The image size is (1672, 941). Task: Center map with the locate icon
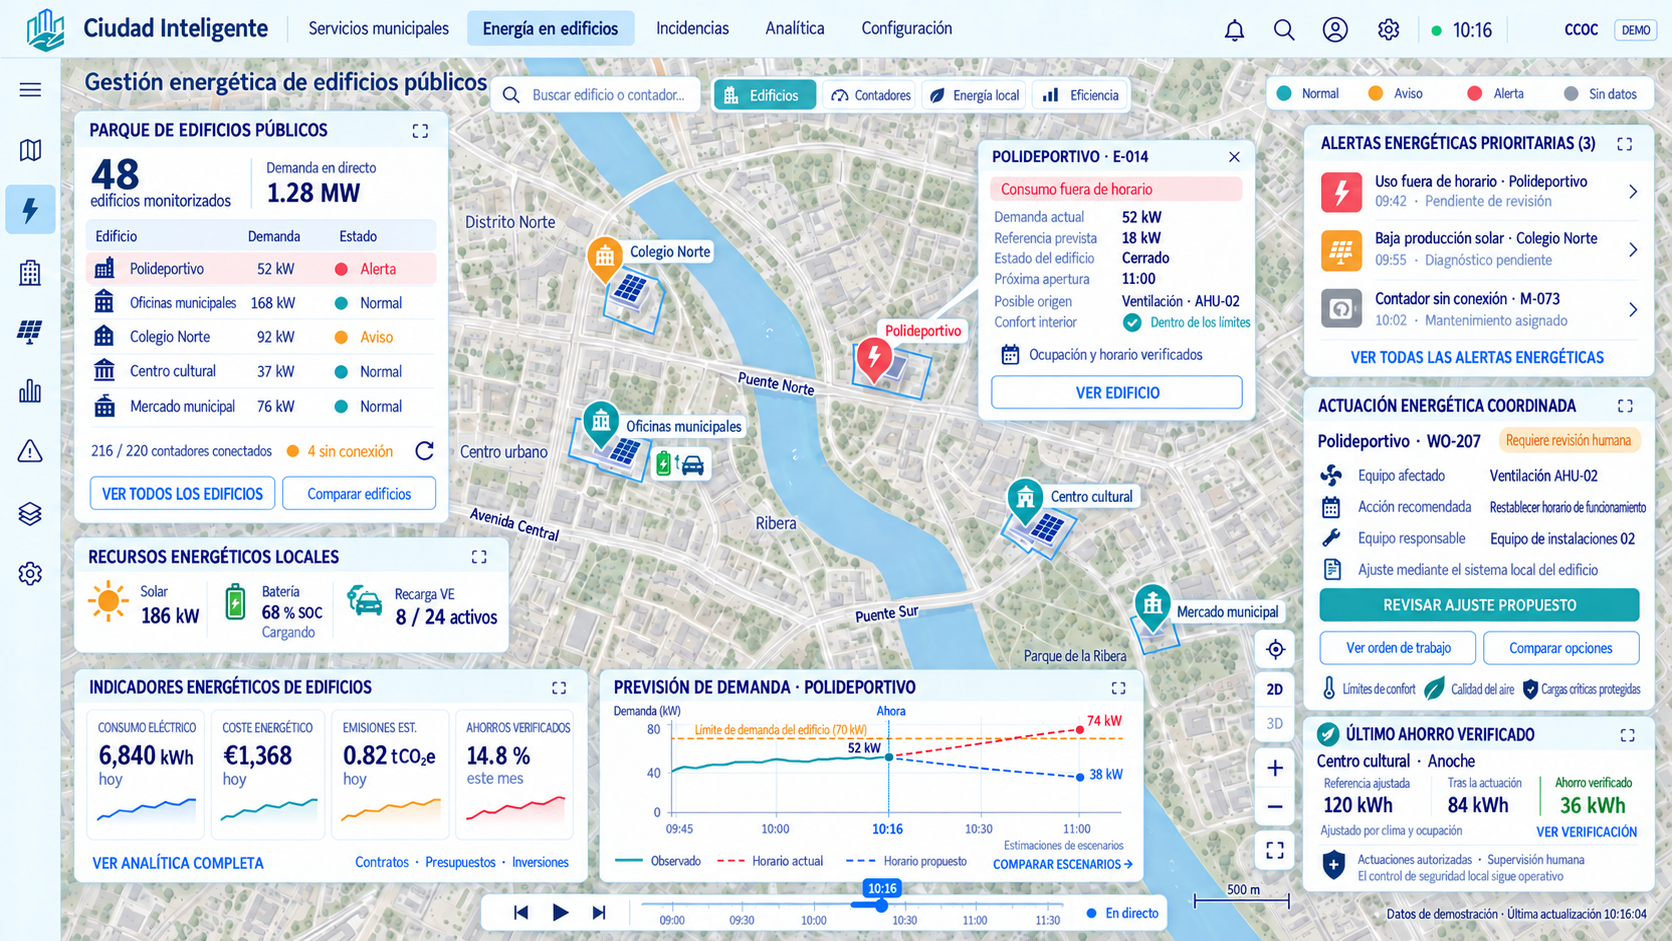click(1275, 650)
